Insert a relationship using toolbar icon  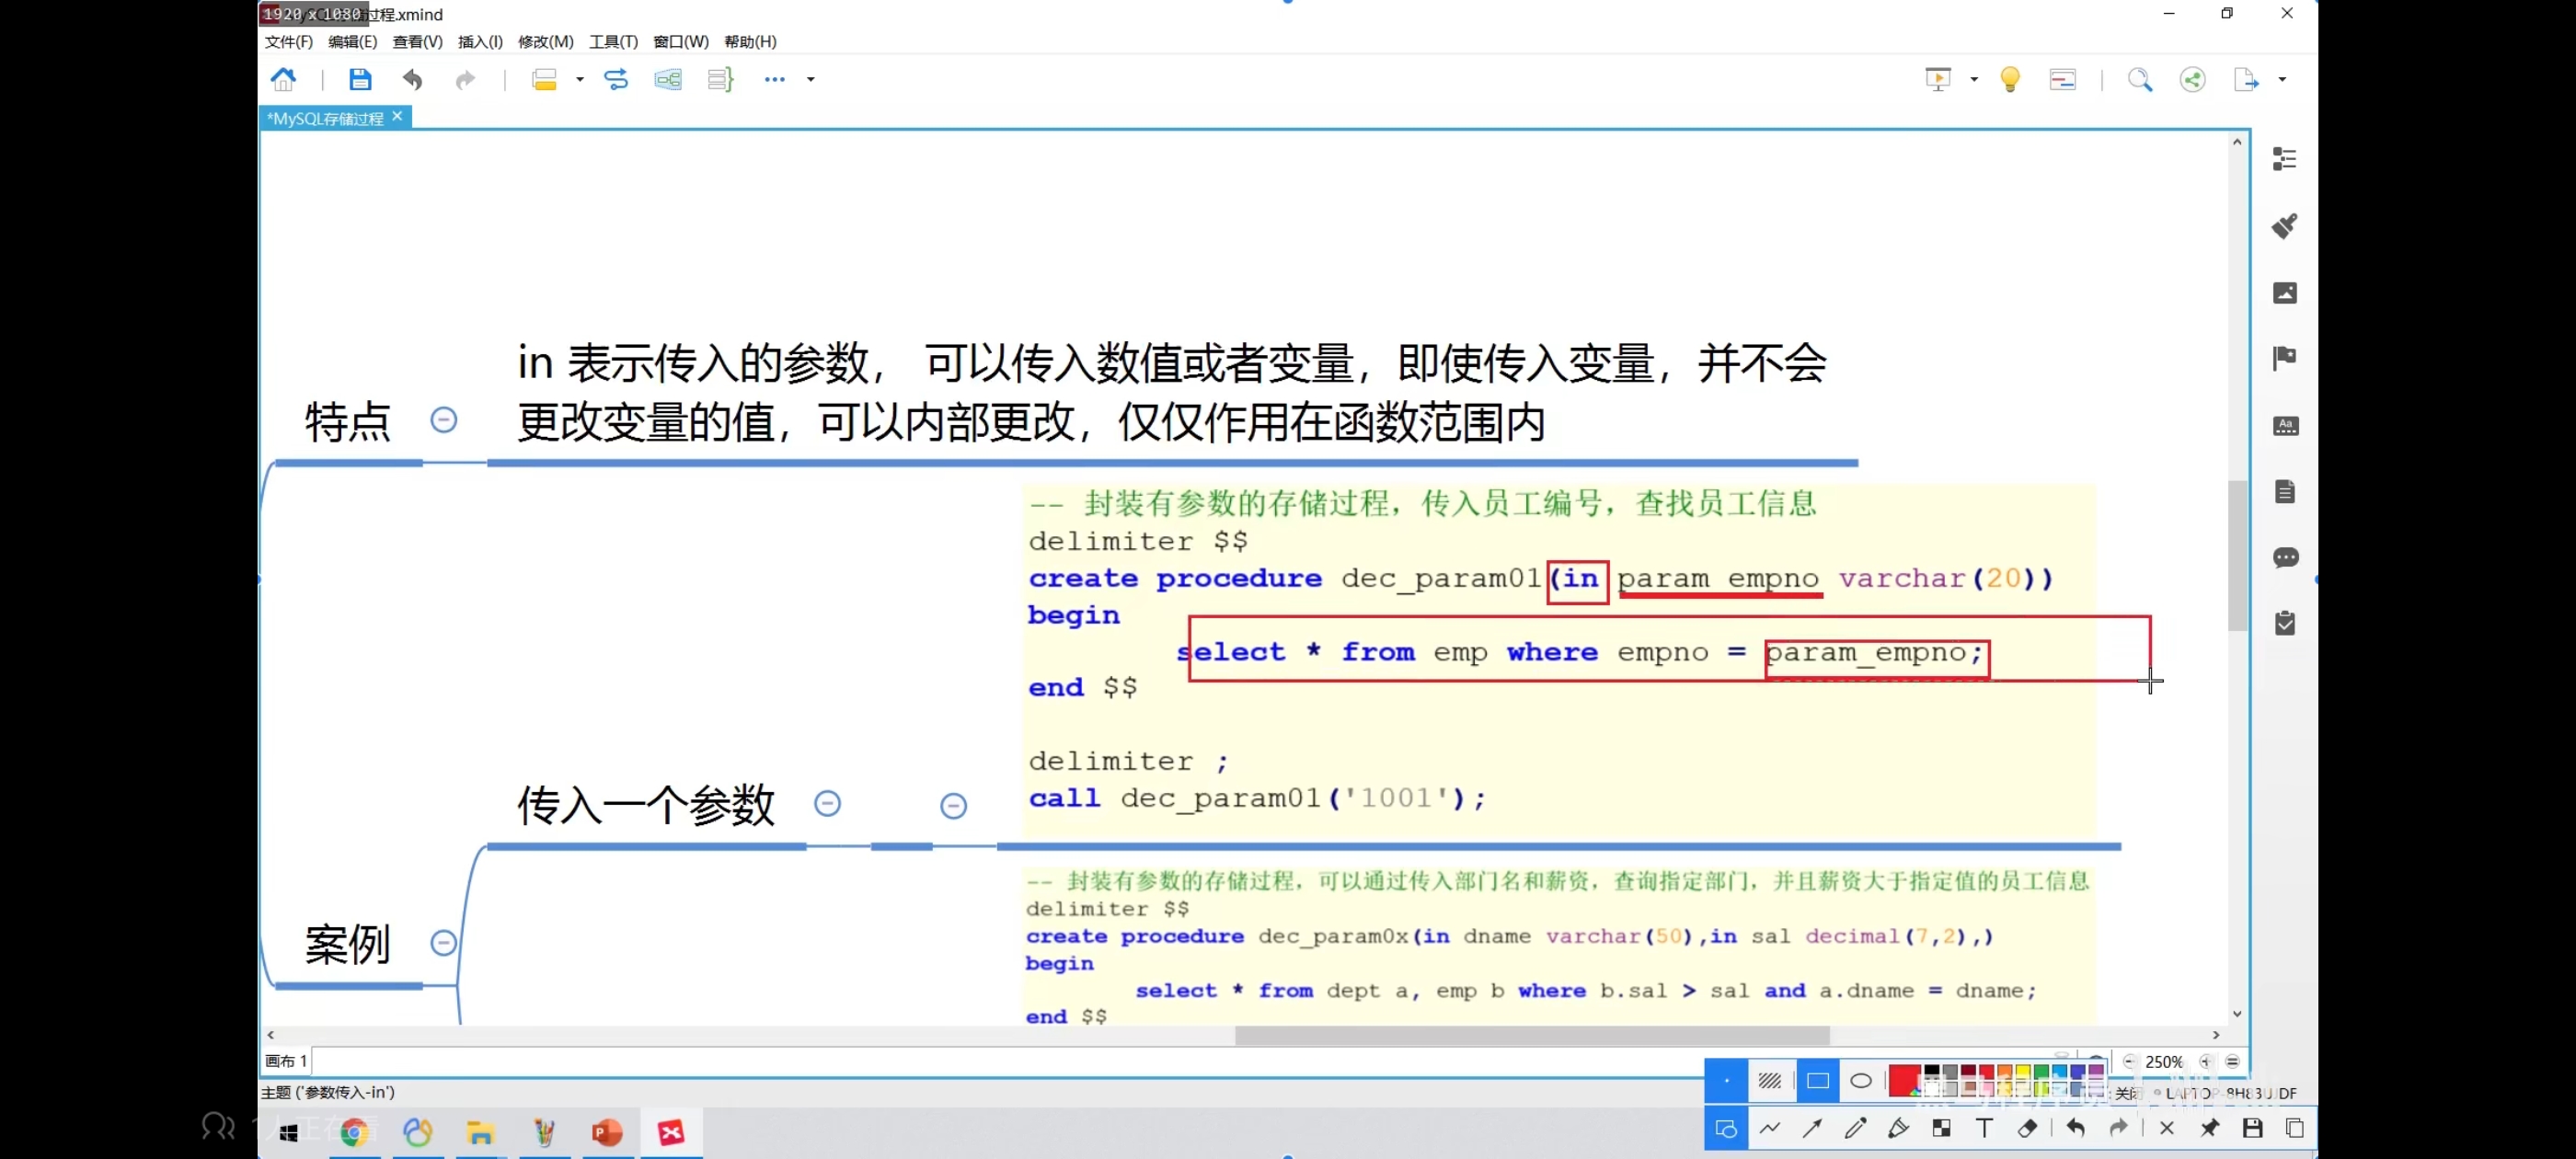(616, 79)
